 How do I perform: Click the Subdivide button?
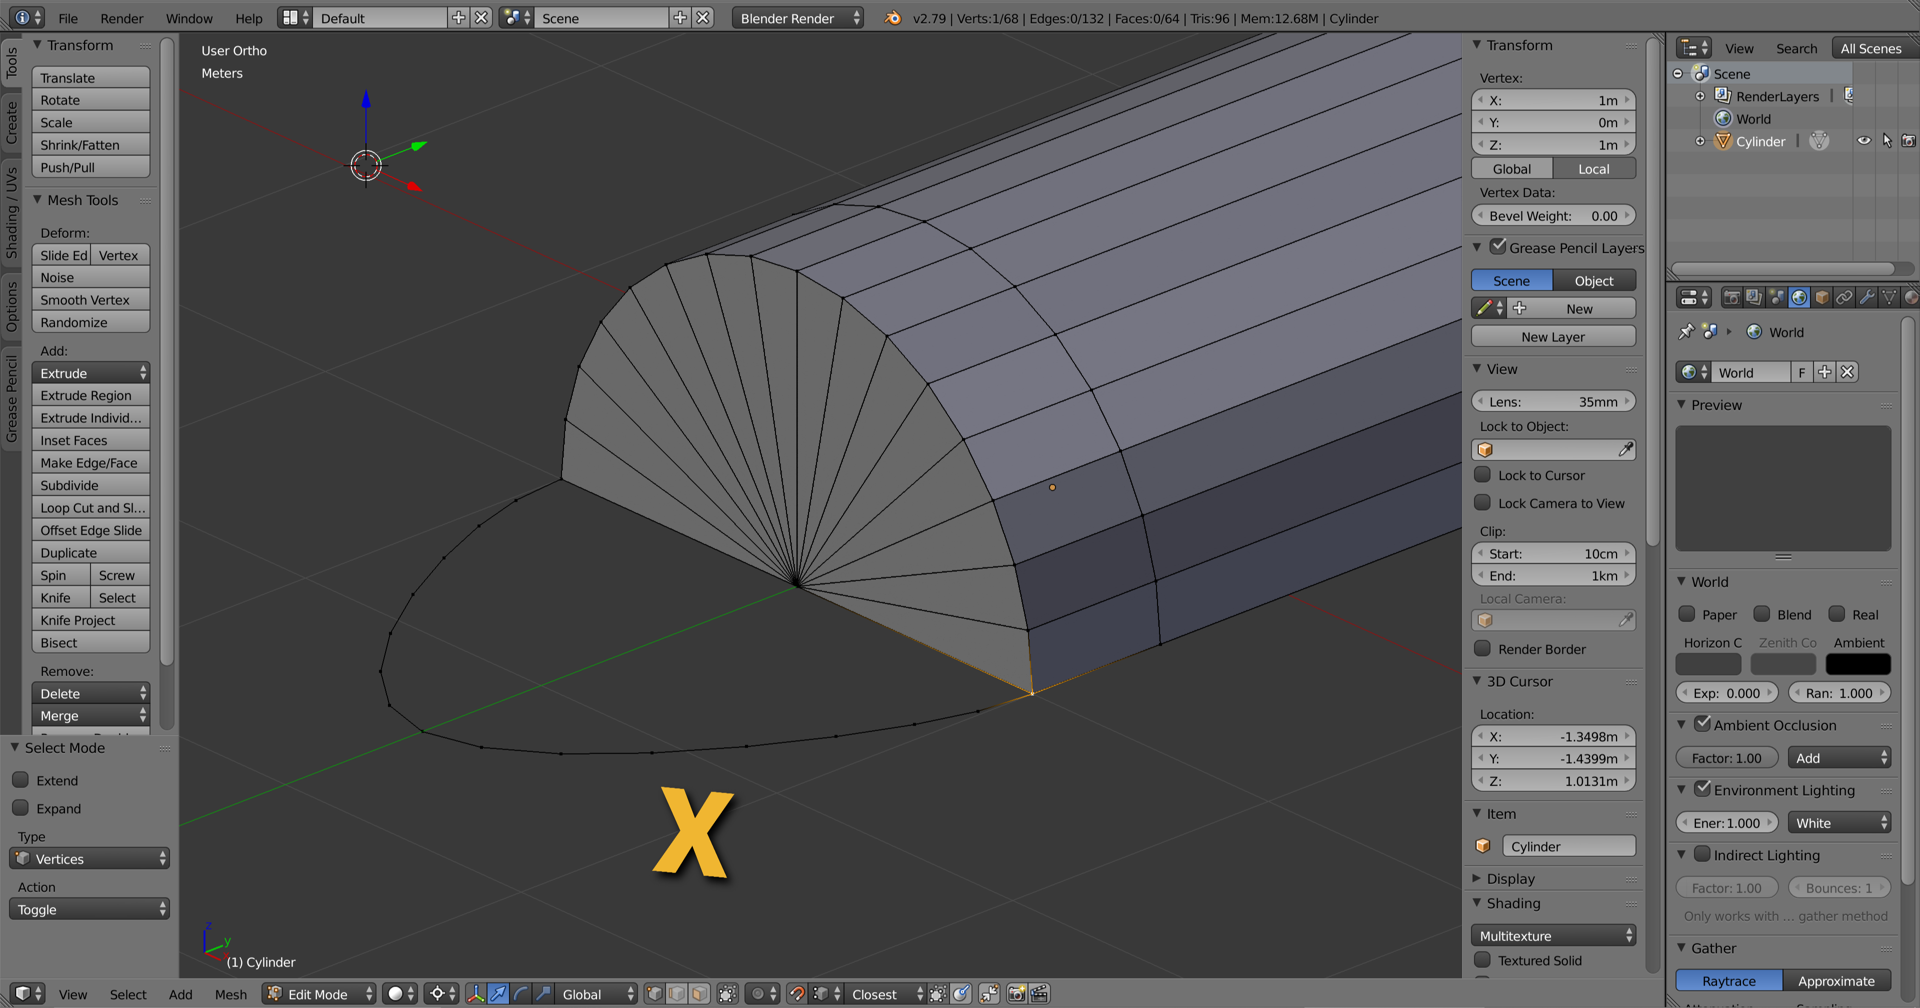click(x=90, y=486)
